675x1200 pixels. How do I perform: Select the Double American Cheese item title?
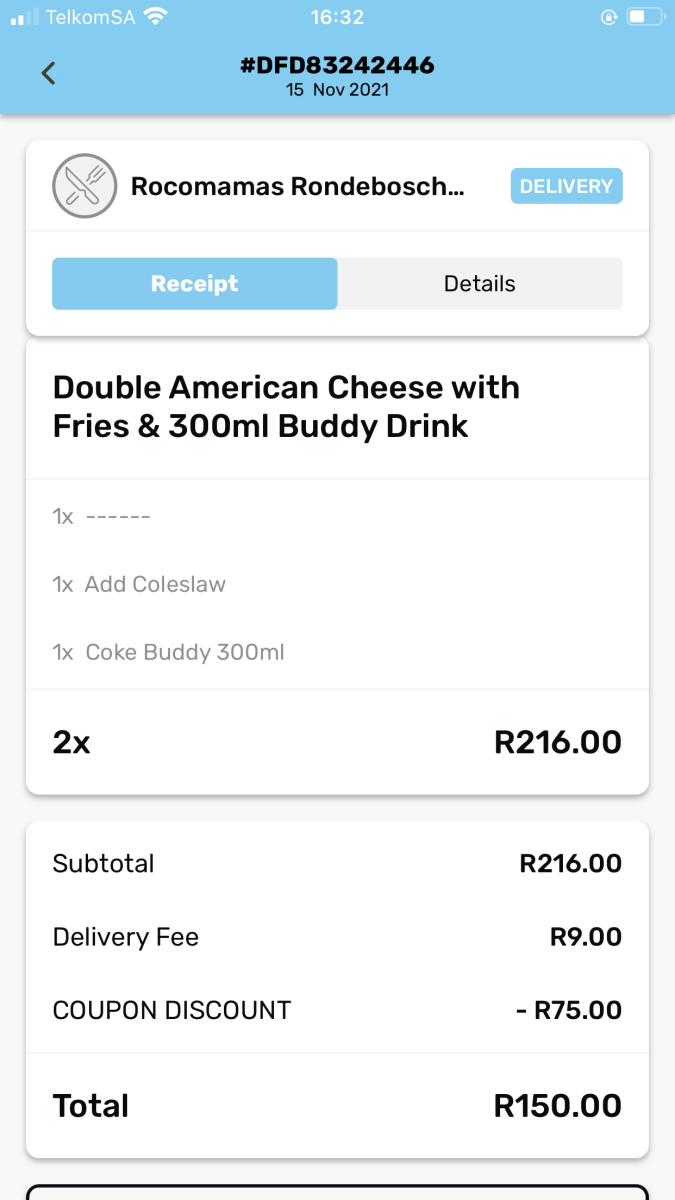(286, 407)
